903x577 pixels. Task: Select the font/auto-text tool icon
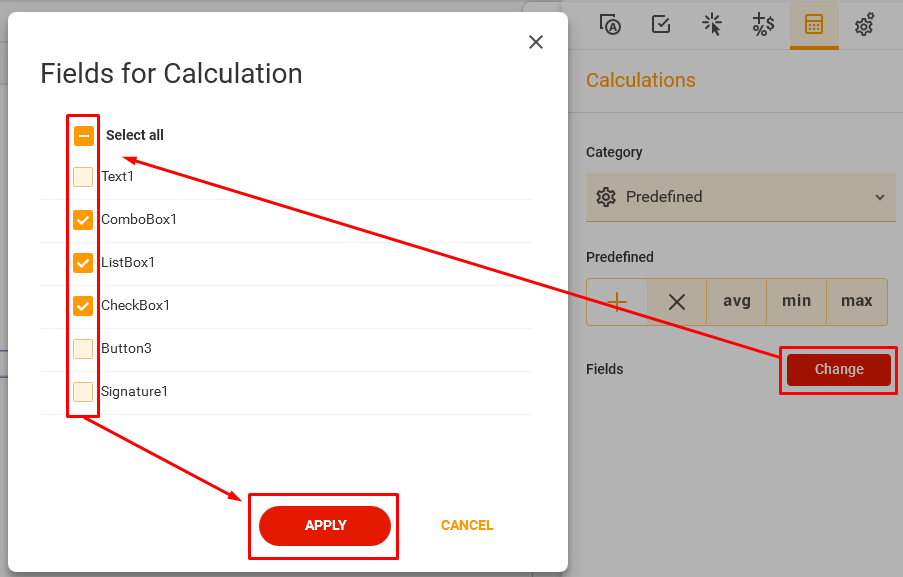click(610, 25)
